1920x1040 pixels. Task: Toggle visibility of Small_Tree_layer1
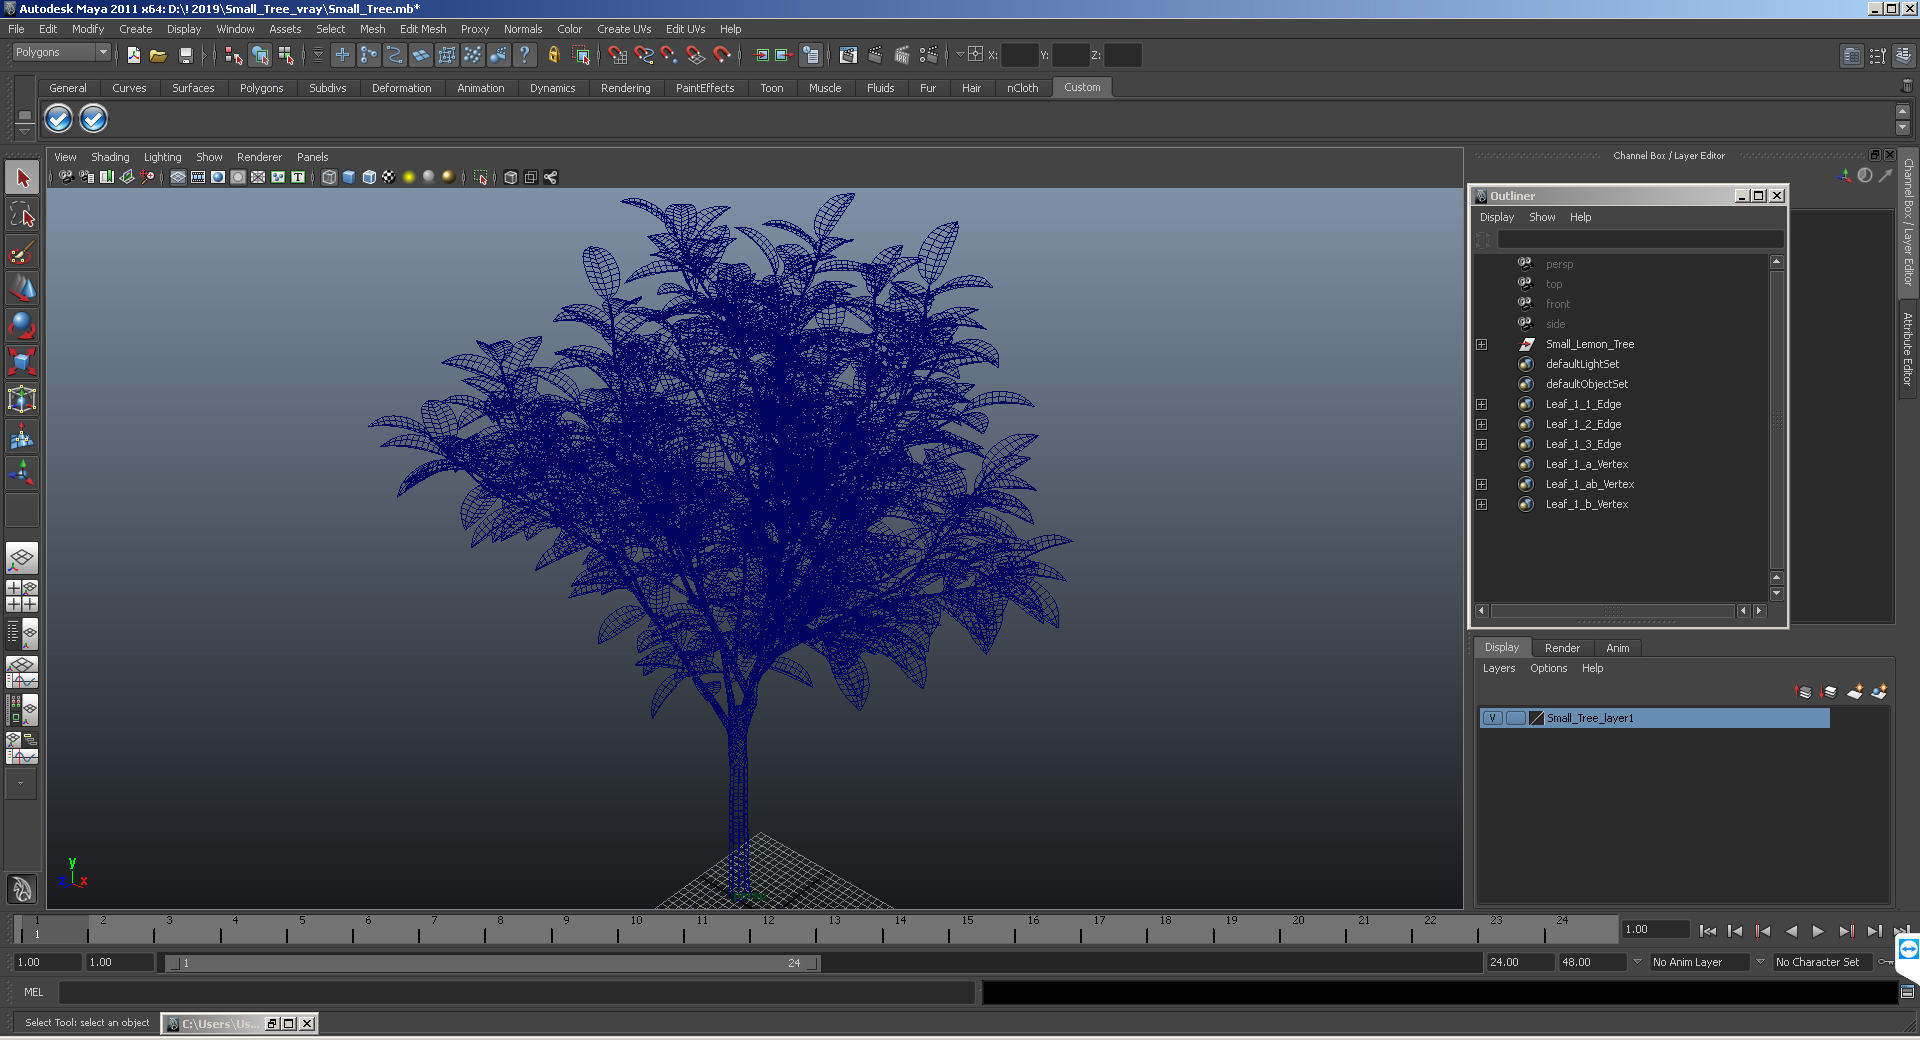coord(1492,718)
